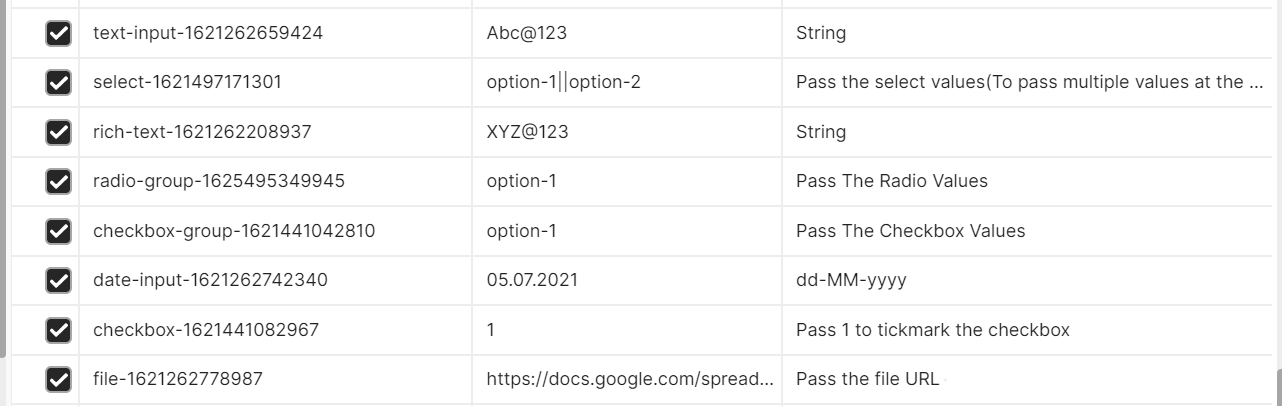Uncheck the checkbox-group-1621441042810 row
The width and height of the screenshot is (1282, 406).
(x=59, y=231)
